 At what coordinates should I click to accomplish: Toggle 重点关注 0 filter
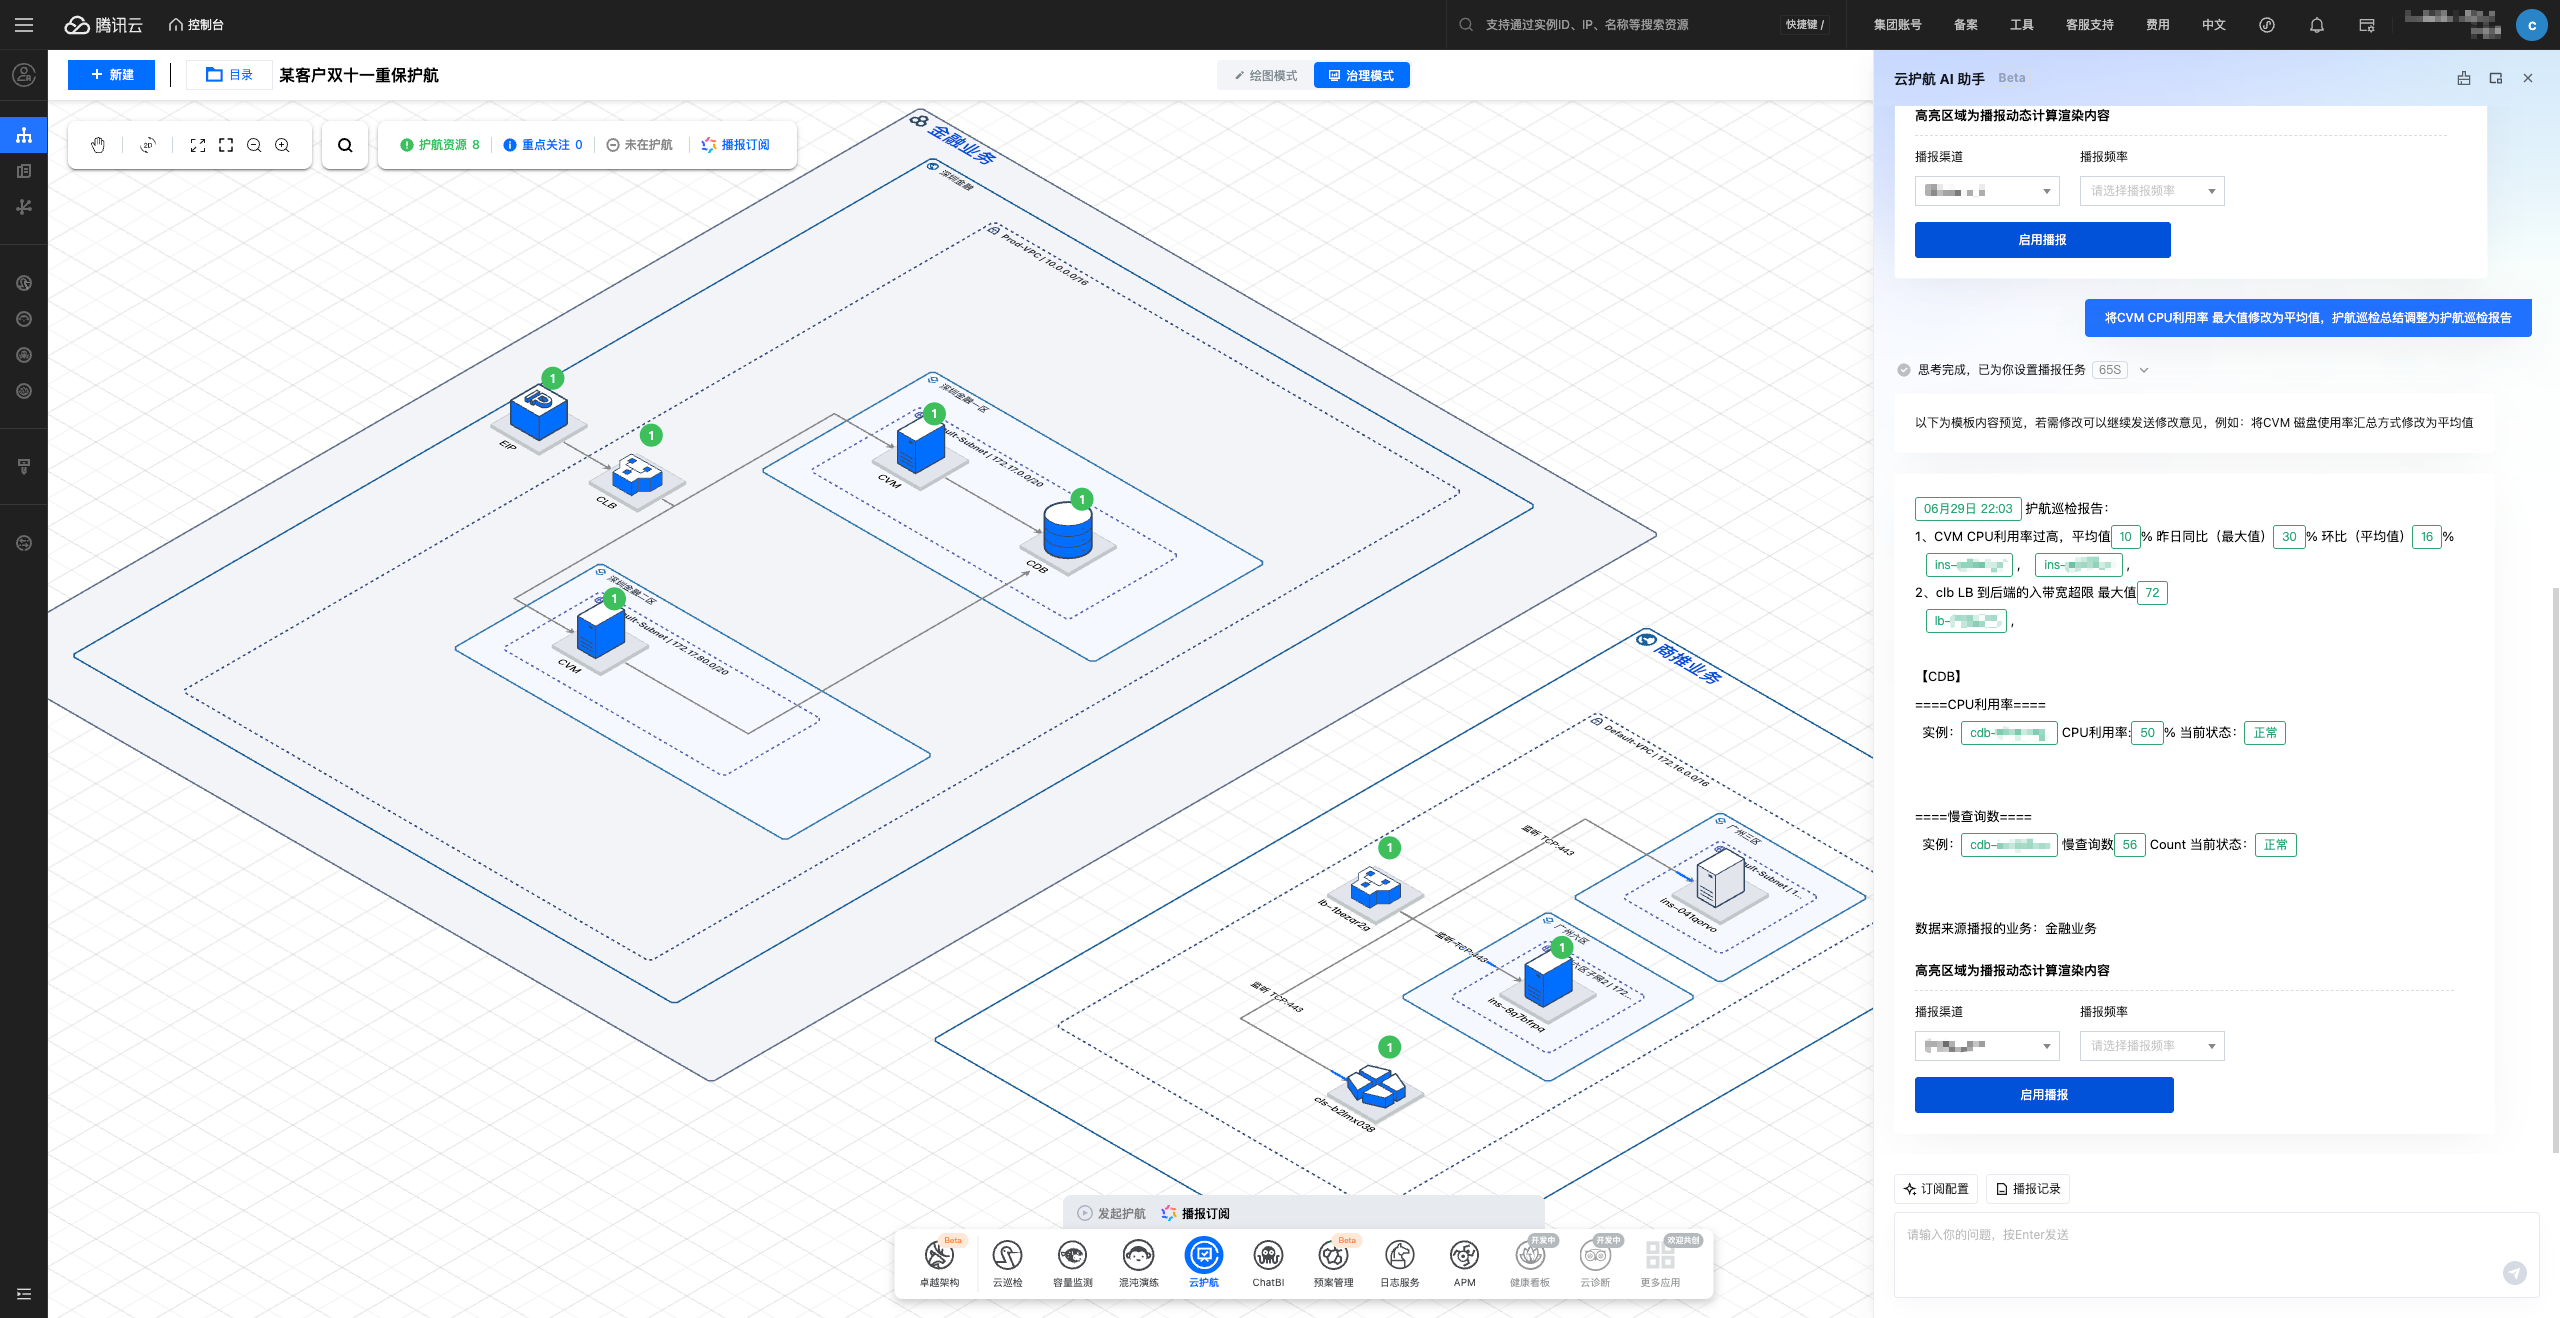click(543, 145)
